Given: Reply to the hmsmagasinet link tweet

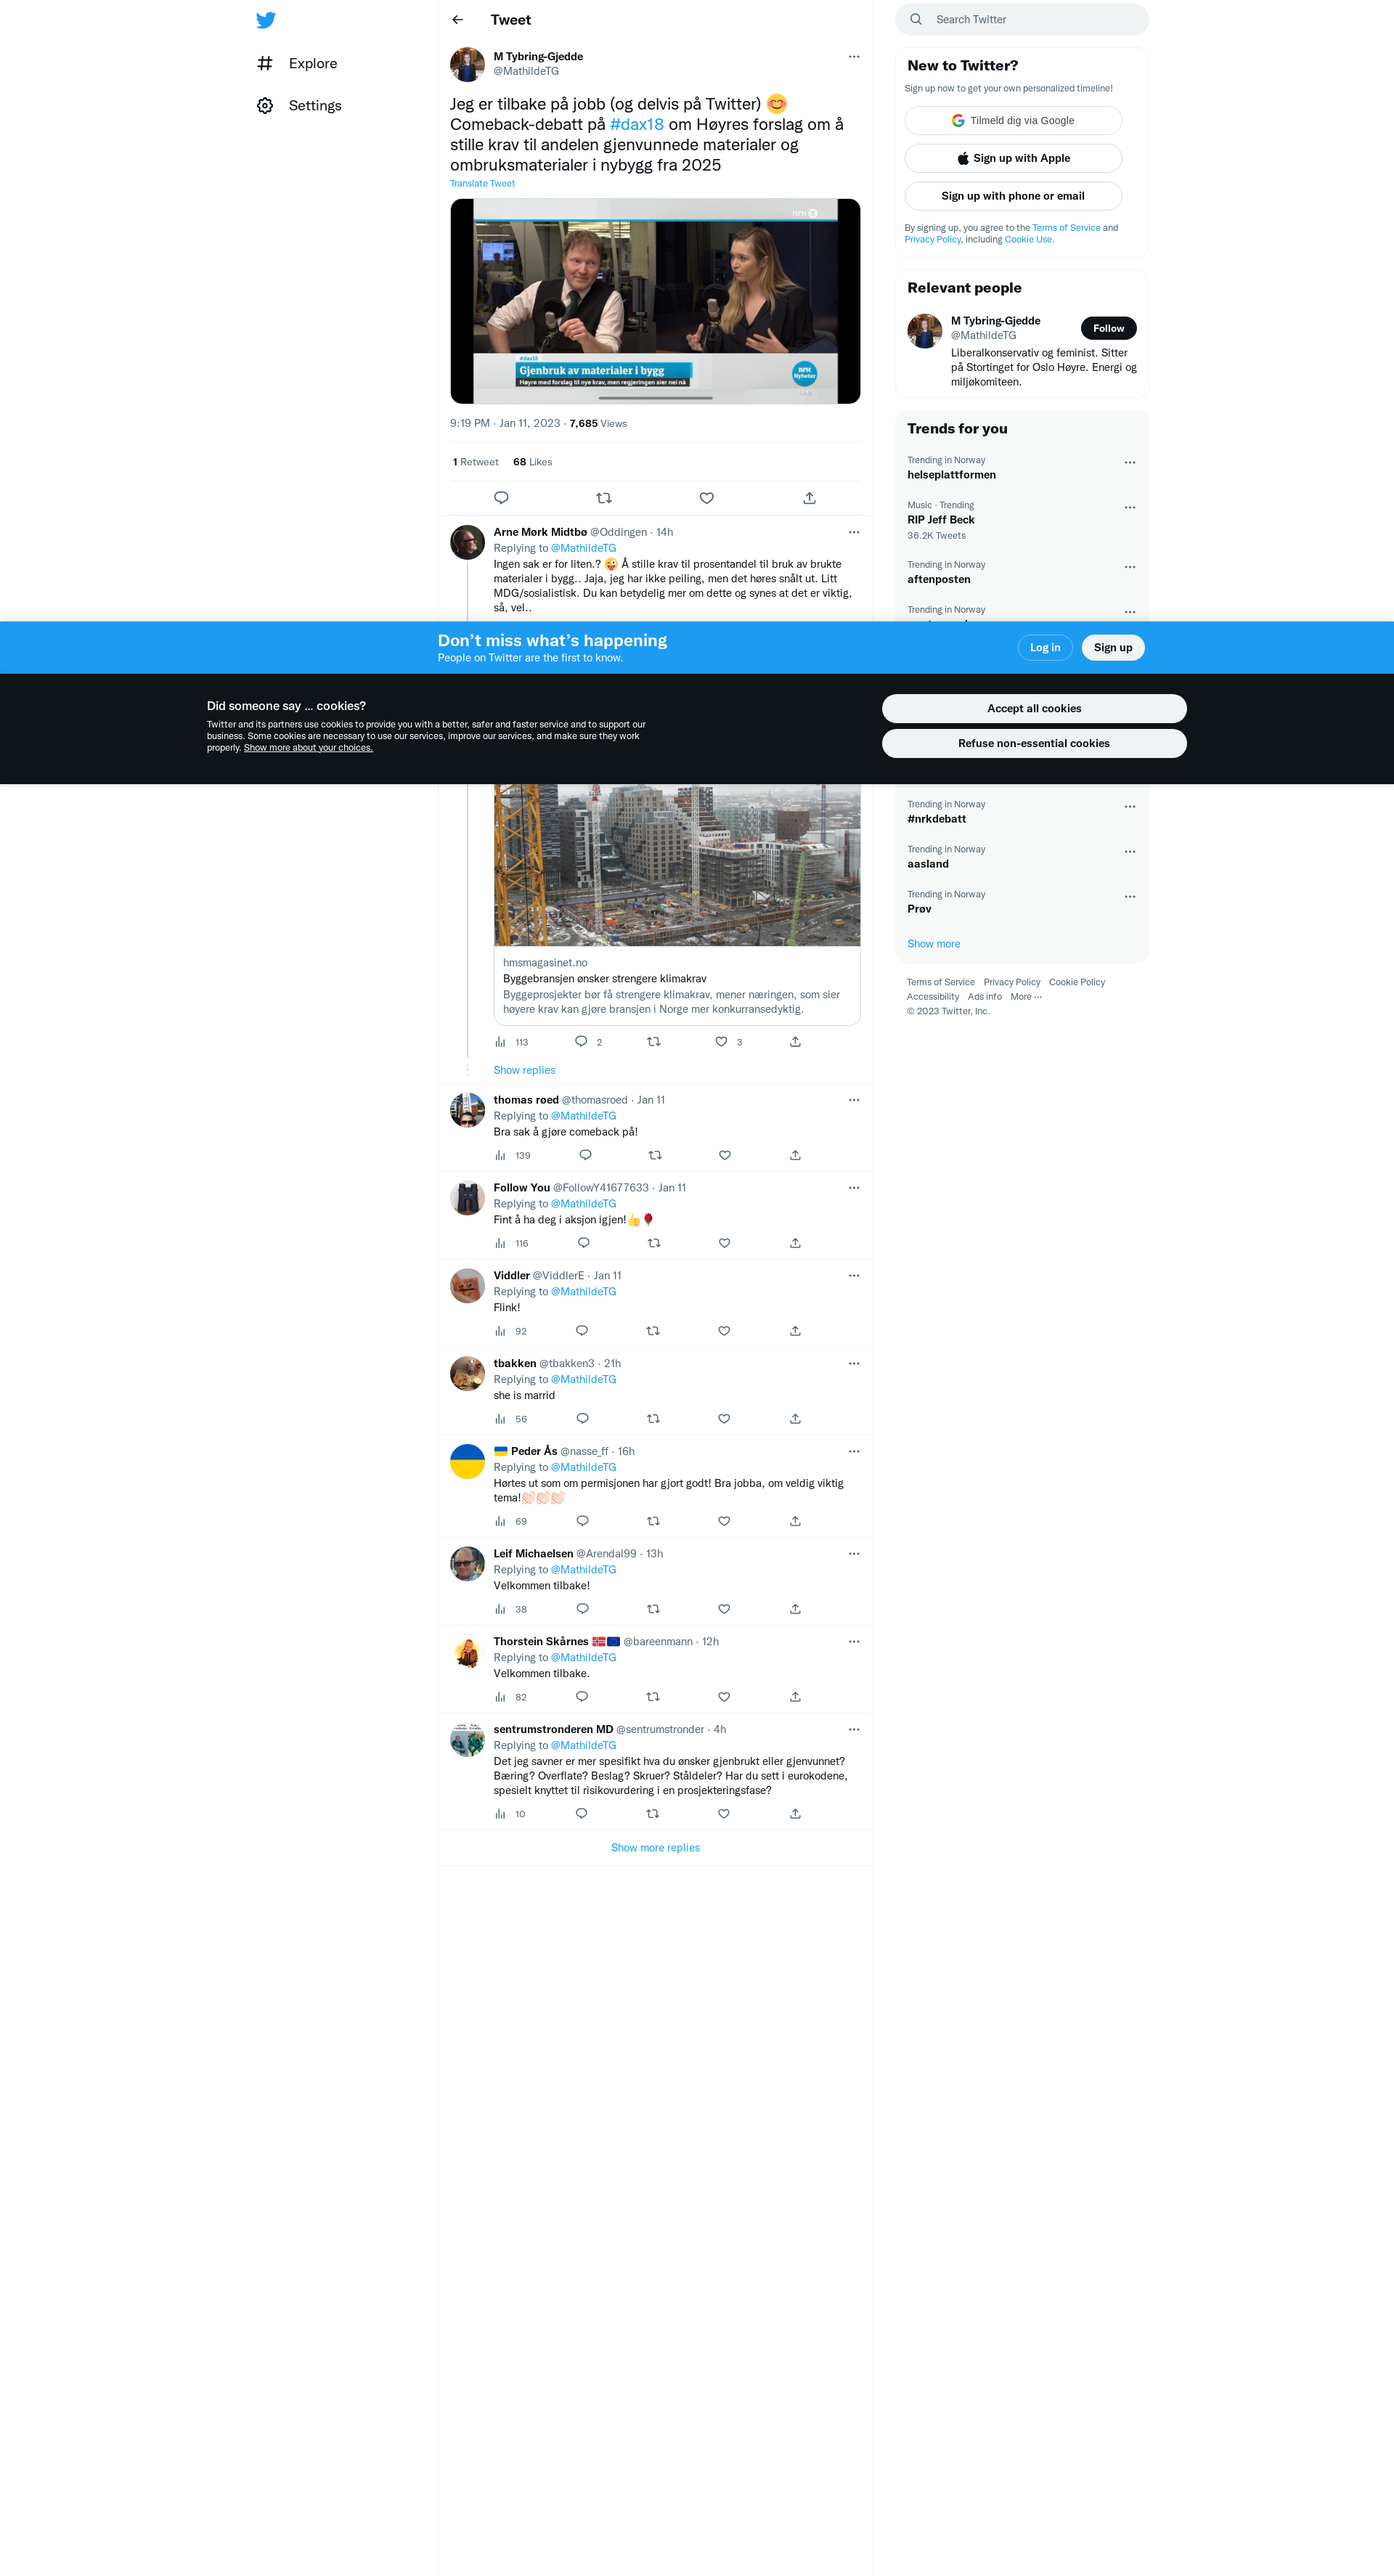Looking at the screenshot, I should 581,1042.
